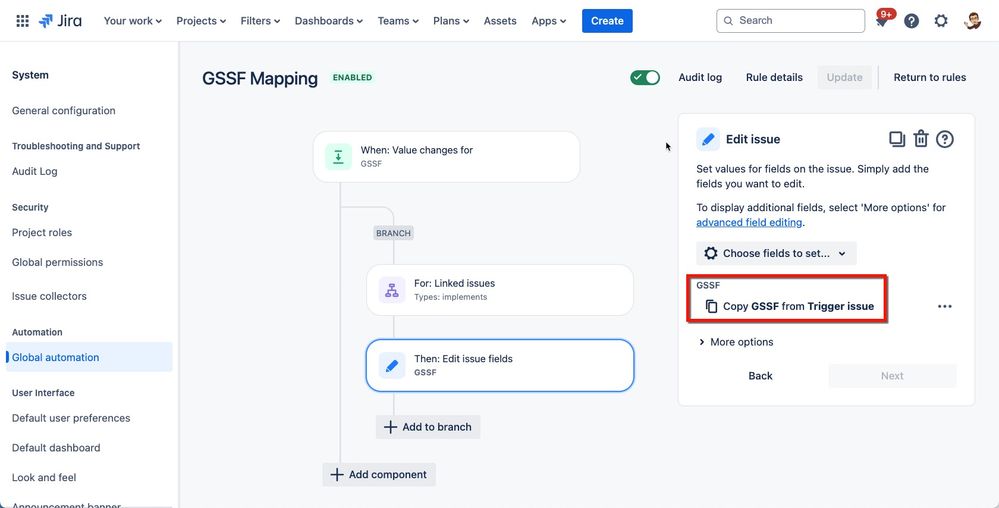Open Audit Log in the sidebar

coord(34,171)
